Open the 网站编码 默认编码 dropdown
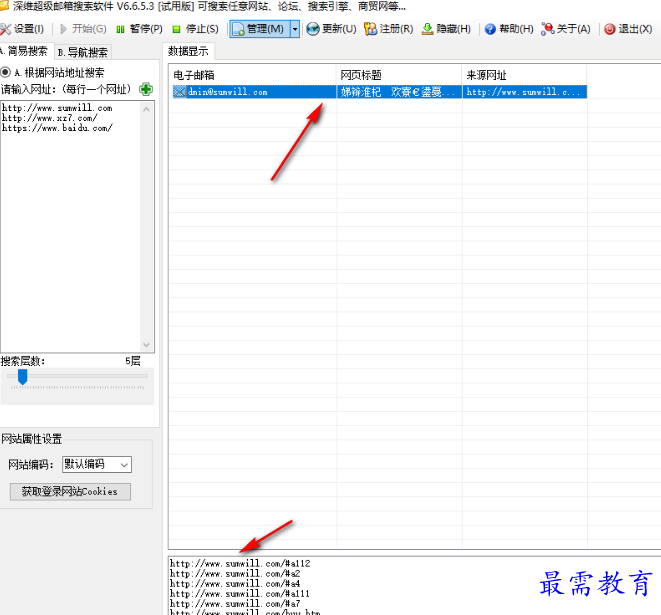The image size is (661, 615). click(97, 465)
